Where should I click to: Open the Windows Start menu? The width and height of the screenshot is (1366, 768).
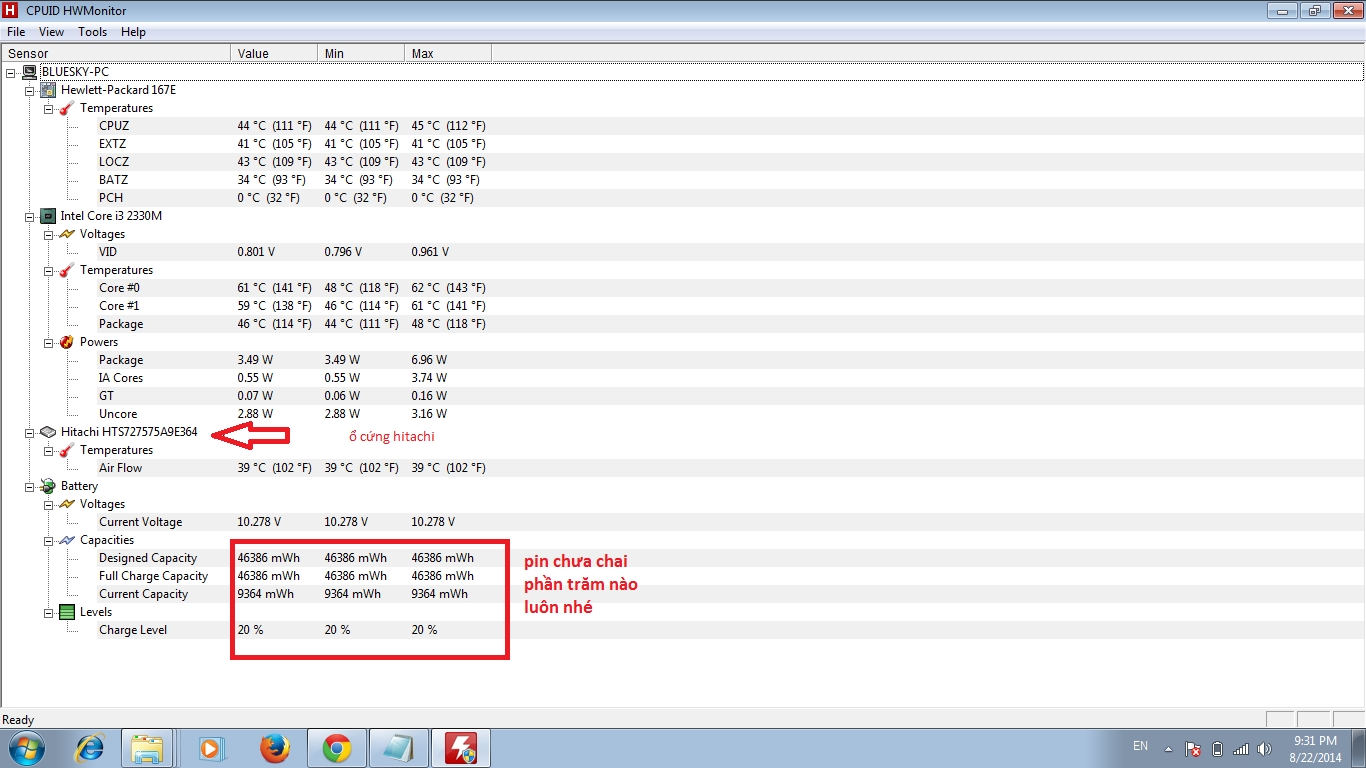pyautogui.click(x=26, y=747)
